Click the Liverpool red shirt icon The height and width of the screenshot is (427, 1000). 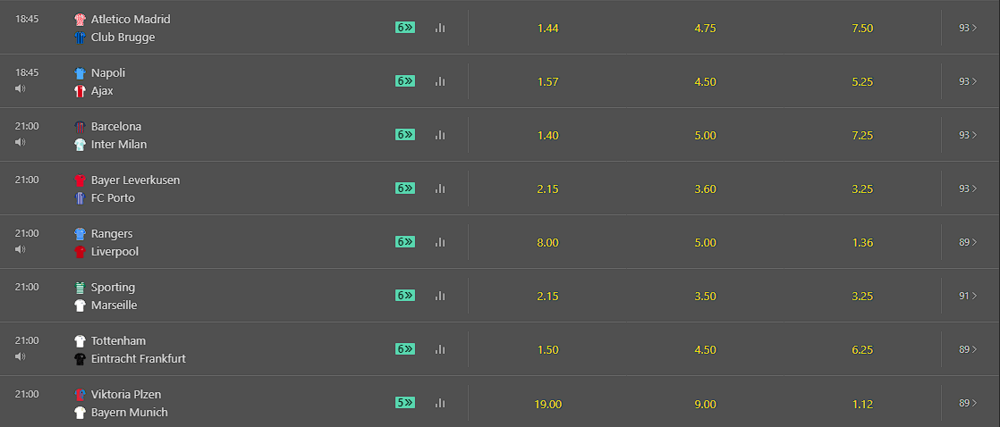pyautogui.click(x=80, y=252)
